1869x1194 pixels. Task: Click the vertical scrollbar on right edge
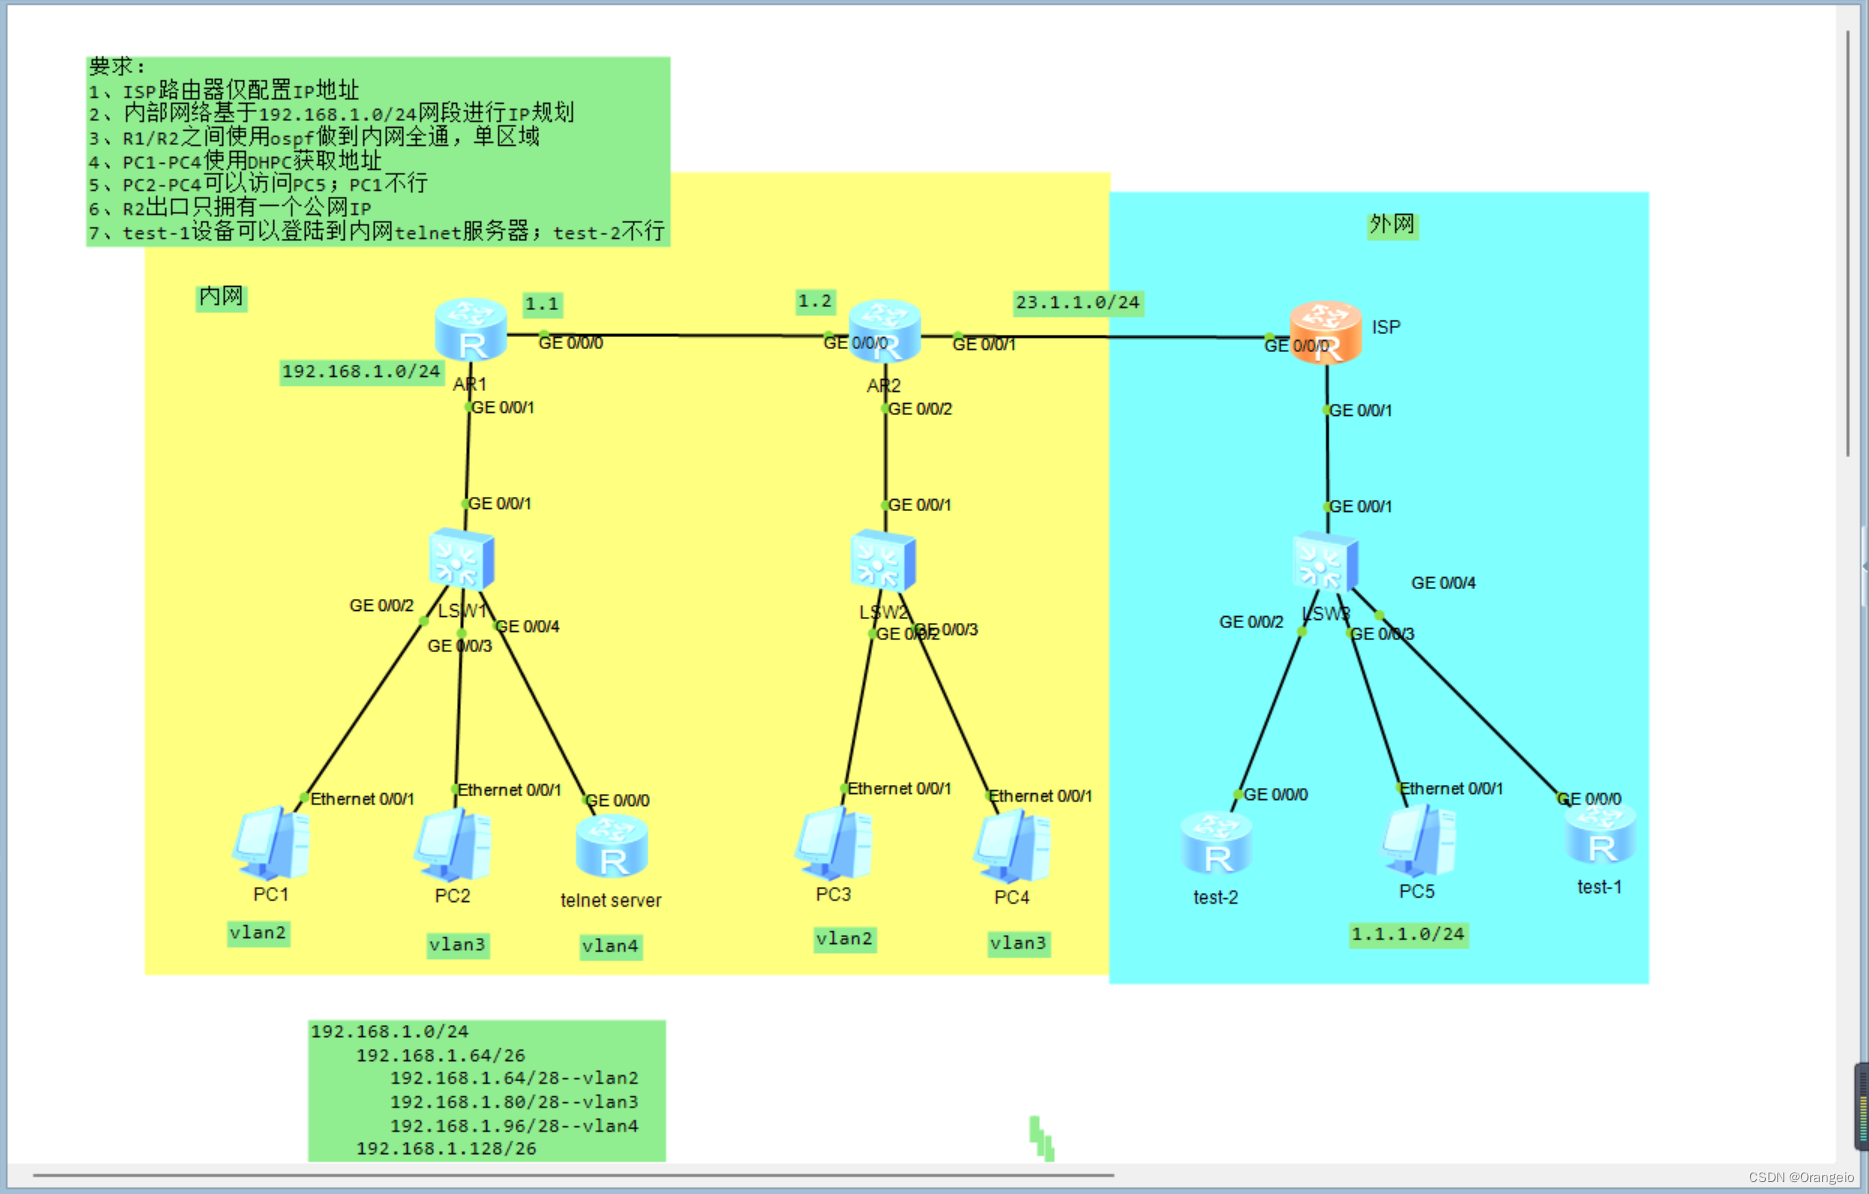click(x=1848, y=243)
